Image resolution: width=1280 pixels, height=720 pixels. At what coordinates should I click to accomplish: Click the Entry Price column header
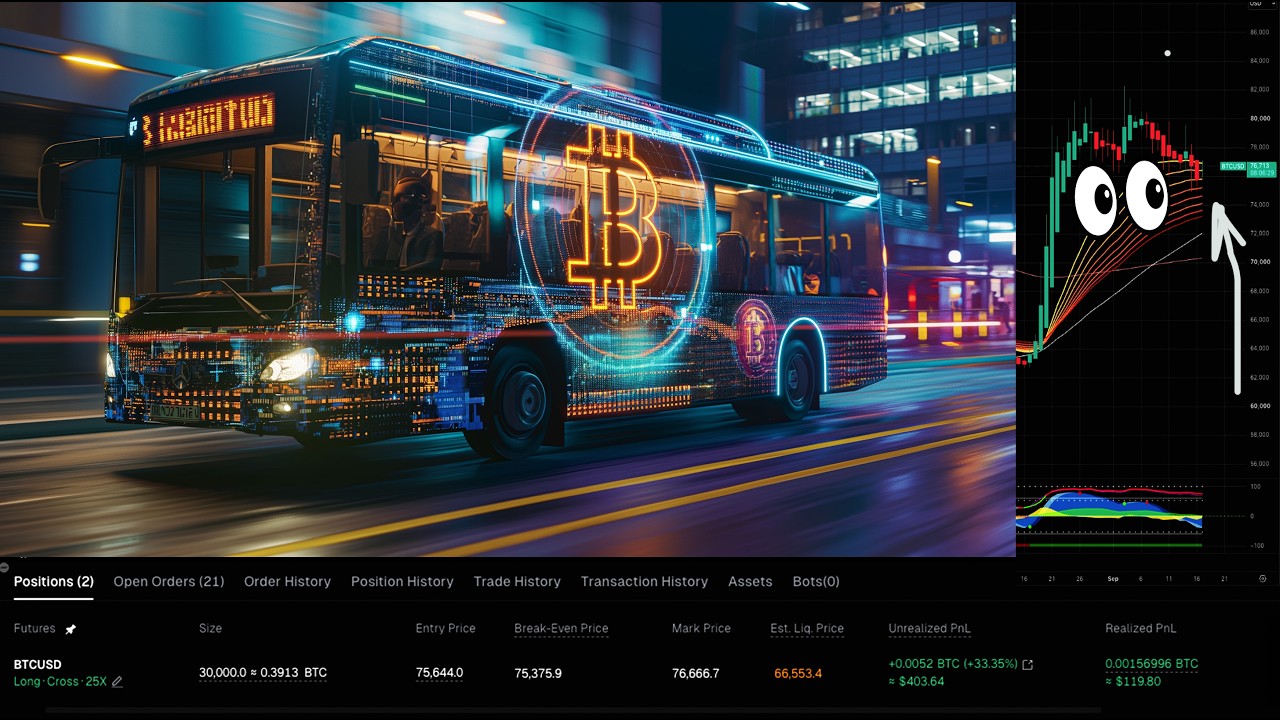(x=445, y=628)
